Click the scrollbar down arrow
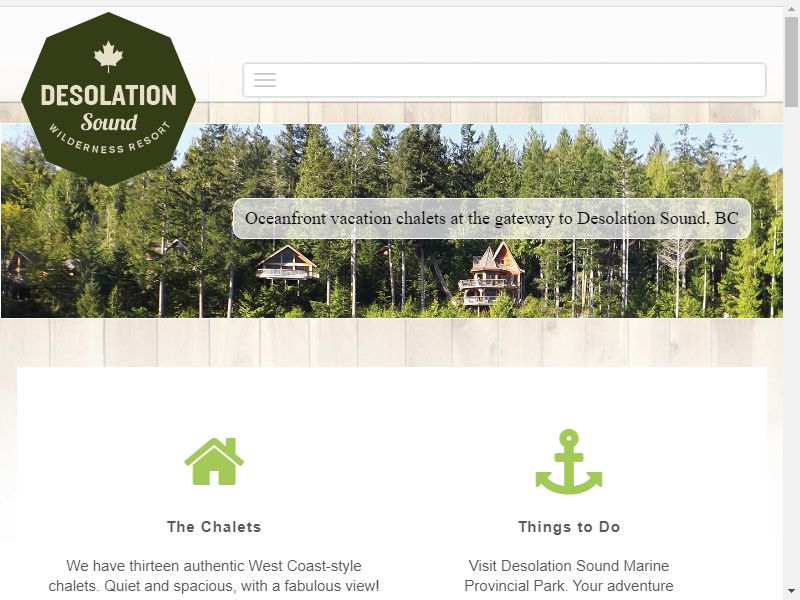This screenshot has height=600, width=800. 792,591
